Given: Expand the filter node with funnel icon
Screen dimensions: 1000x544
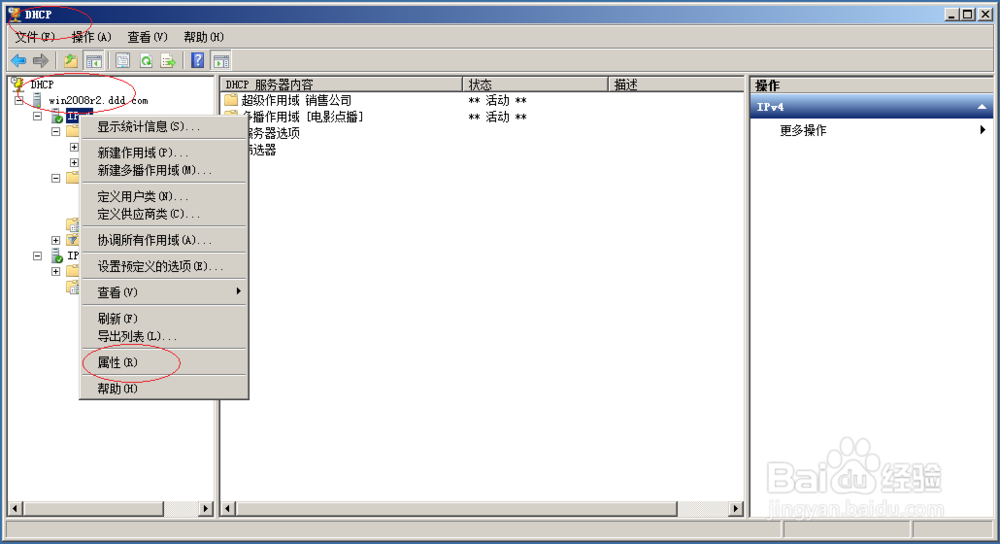Looking at the screenshot, I should click(x=56, y=240).
